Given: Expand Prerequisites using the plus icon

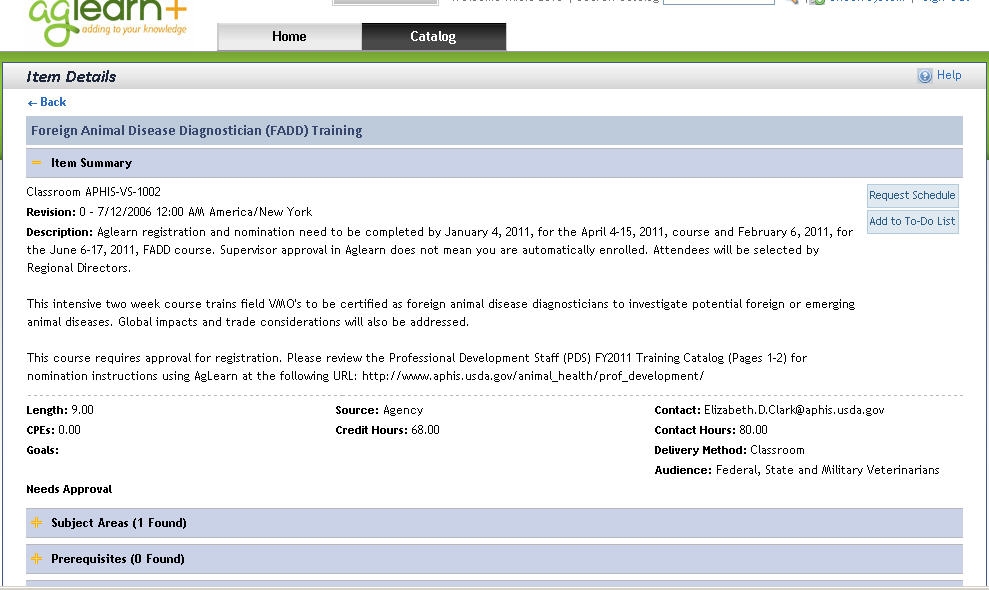Looking at the screenshot, I should pos(37,559).
